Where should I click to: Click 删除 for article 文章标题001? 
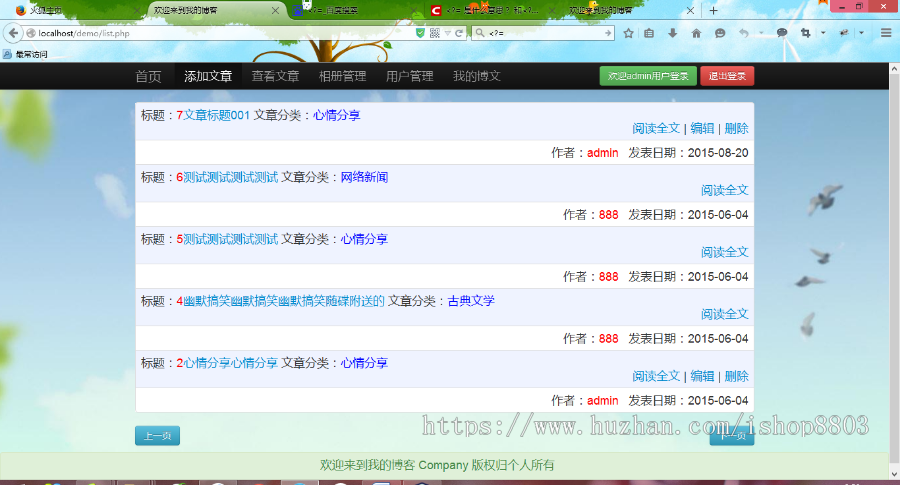click(736, 129)
